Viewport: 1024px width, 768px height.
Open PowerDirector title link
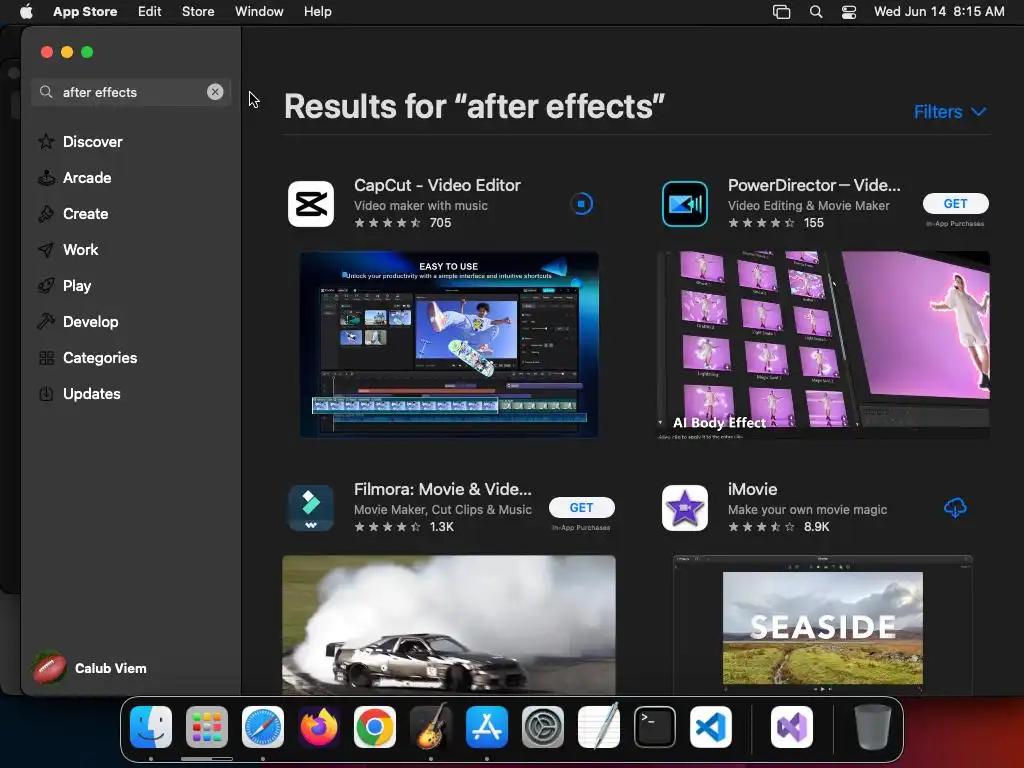click(814, 185)
